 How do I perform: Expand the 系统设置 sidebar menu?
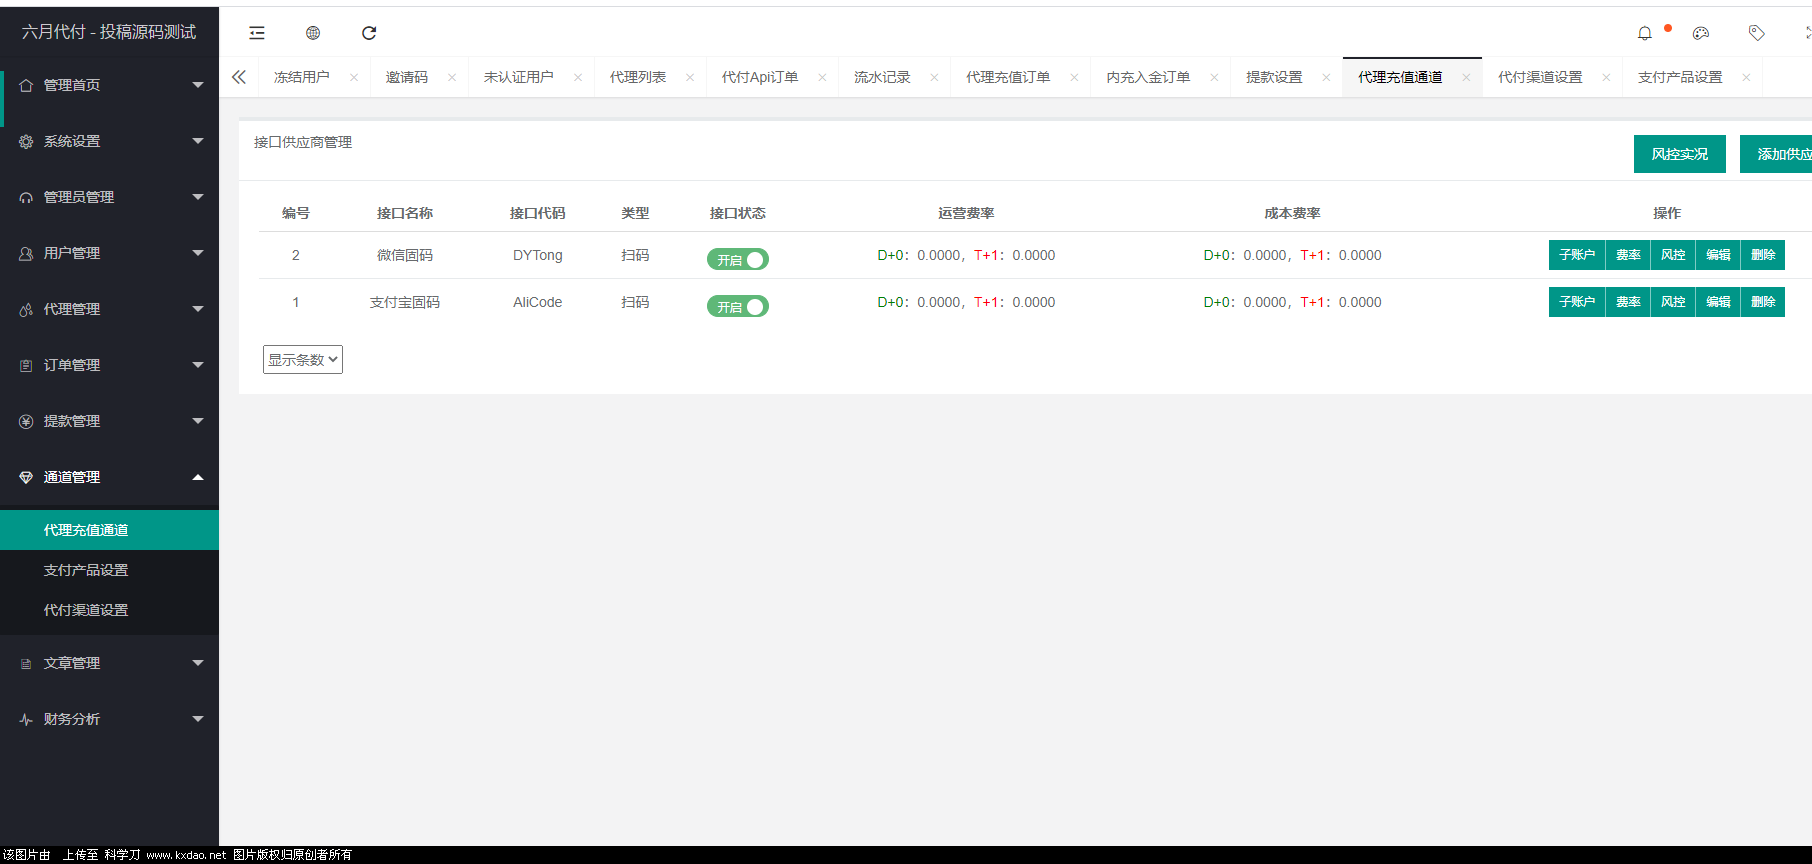[109, 141]
